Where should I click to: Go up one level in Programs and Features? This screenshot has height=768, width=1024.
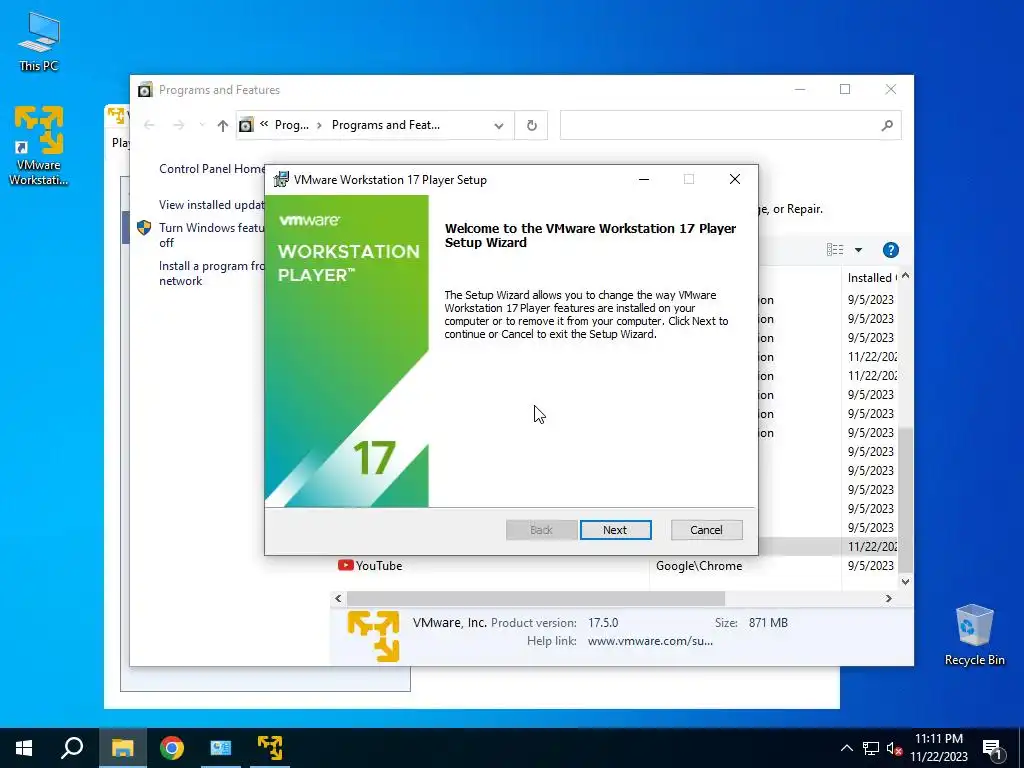pos(223,125)
